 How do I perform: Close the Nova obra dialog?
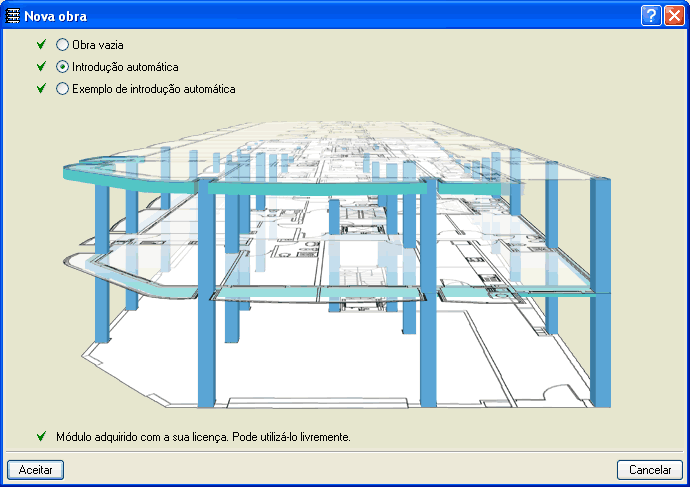tap(674, 16)
